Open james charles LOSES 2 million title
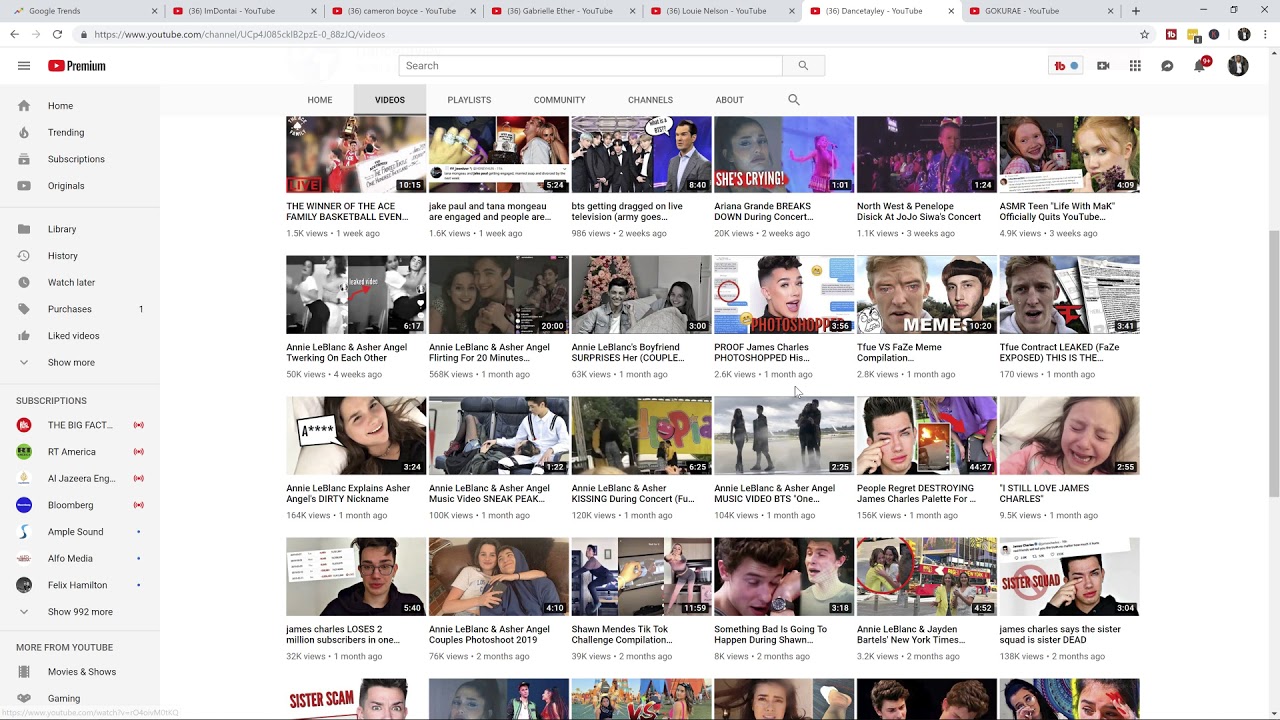This screenshot has height=720, width=1280. coord(343,634)
